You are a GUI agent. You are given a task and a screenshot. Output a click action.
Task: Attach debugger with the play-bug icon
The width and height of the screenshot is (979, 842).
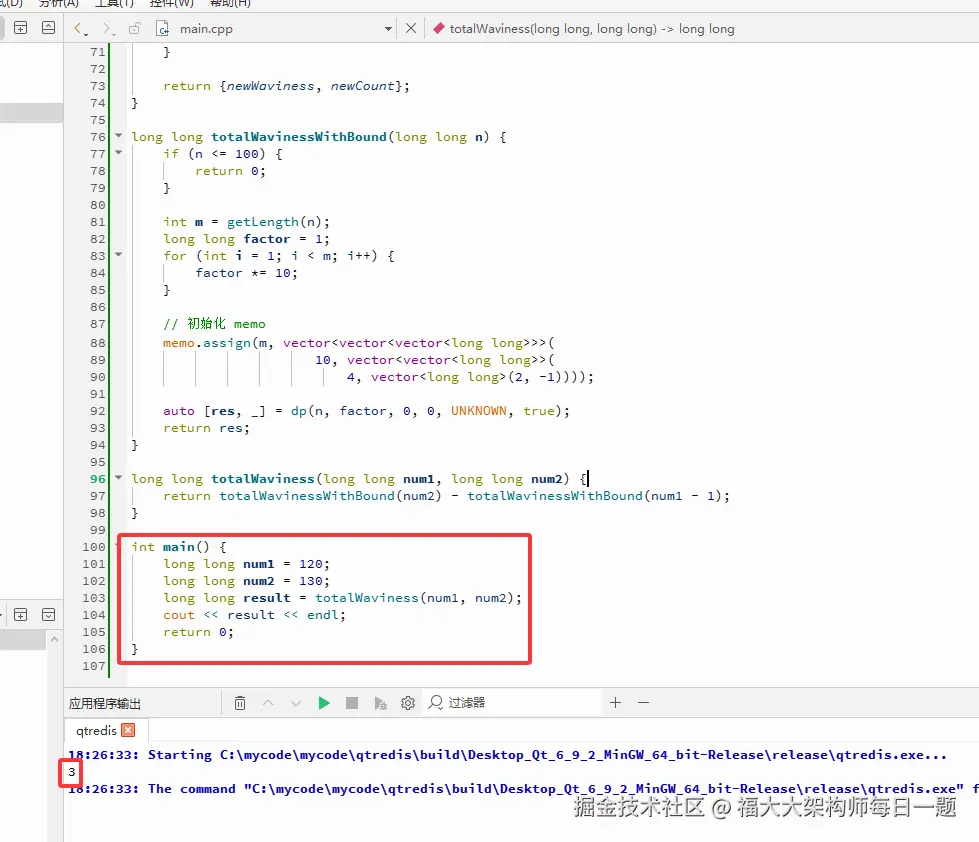pos(380,703)
